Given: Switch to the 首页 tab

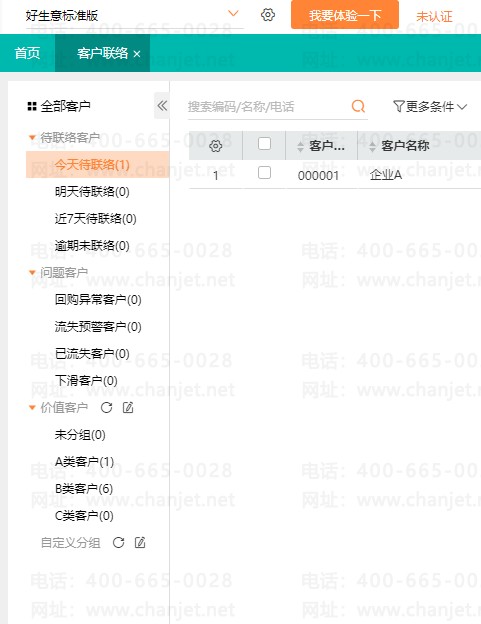Looking at the screenshot, I should click(27, 53).
